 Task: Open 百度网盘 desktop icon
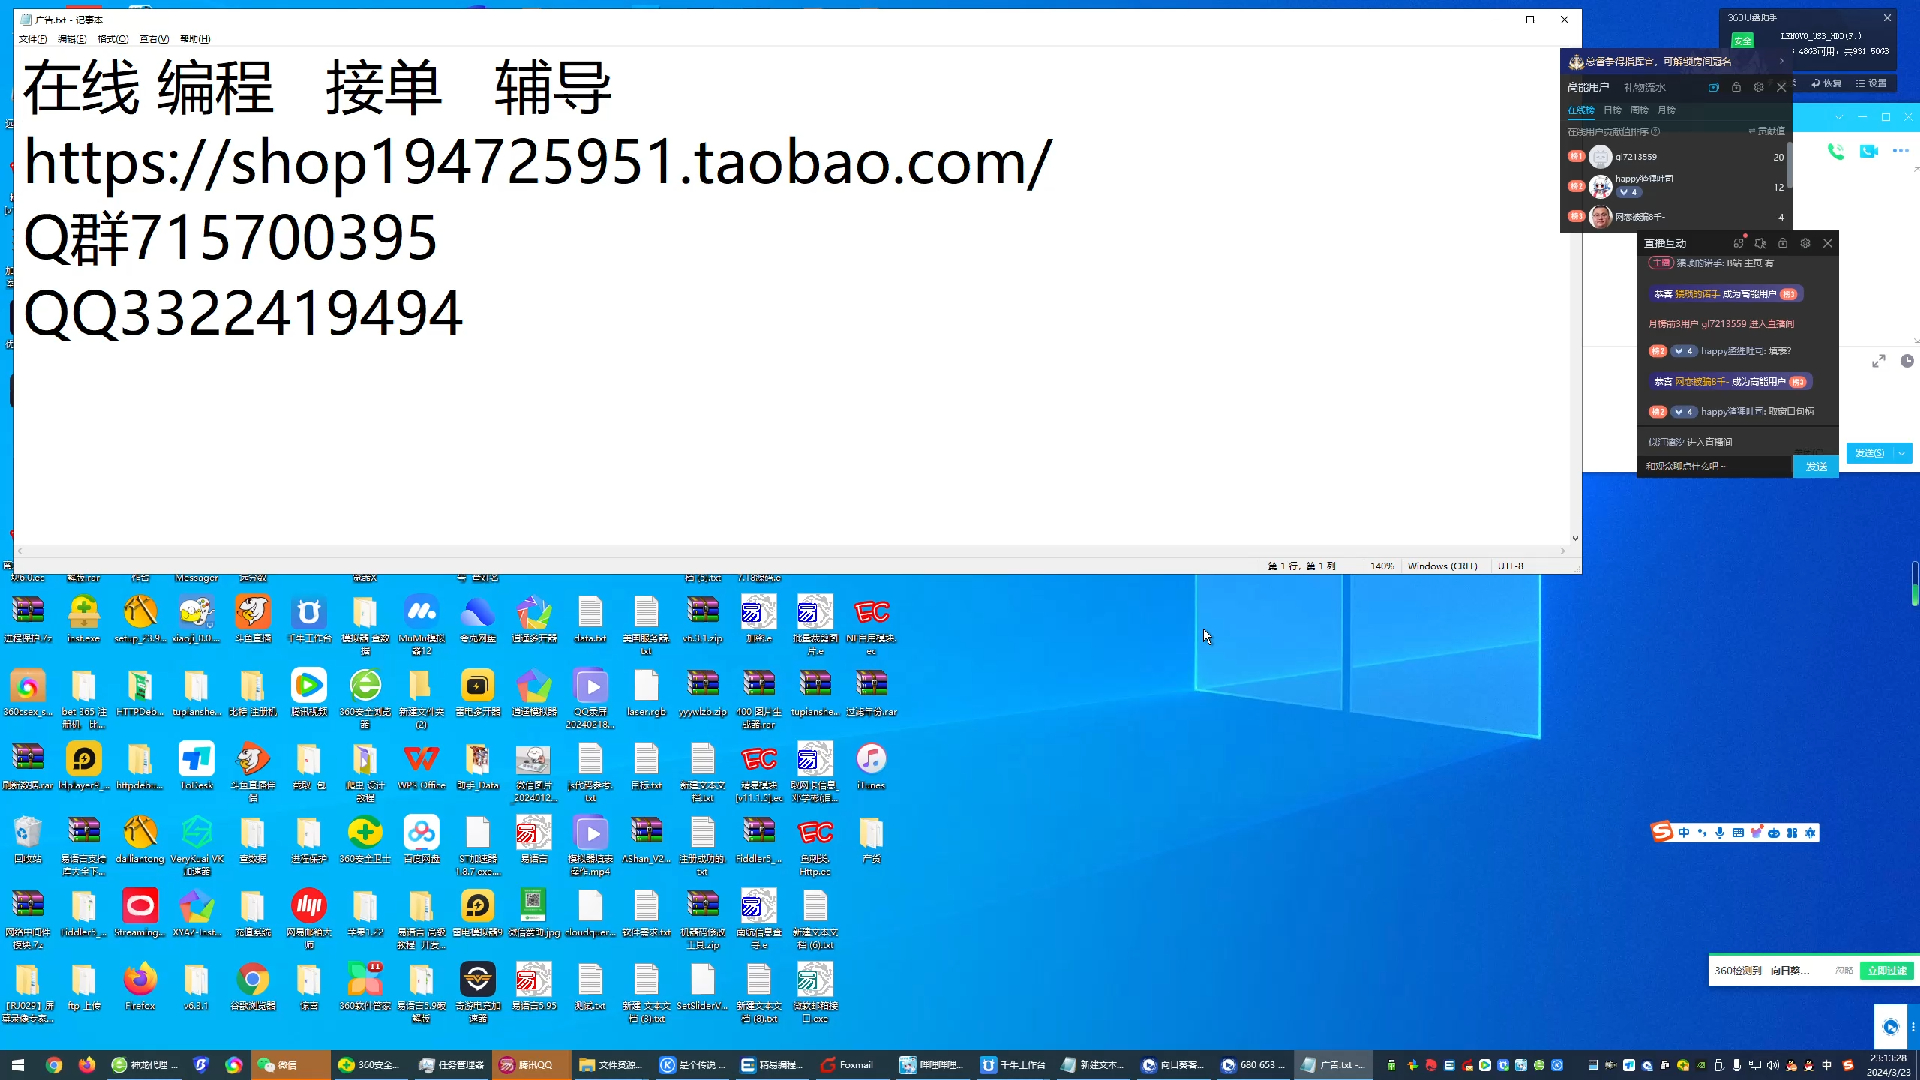pos(421,839)
